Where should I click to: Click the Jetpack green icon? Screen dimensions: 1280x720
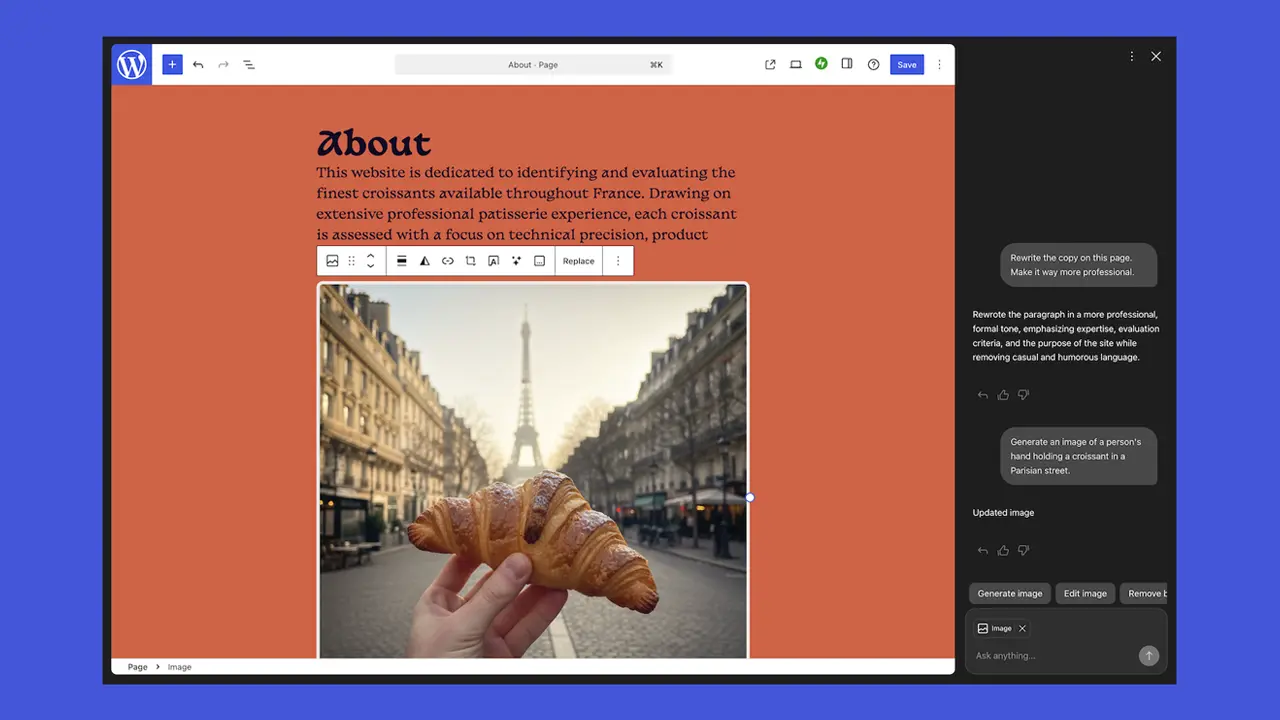tap(821, 64)
